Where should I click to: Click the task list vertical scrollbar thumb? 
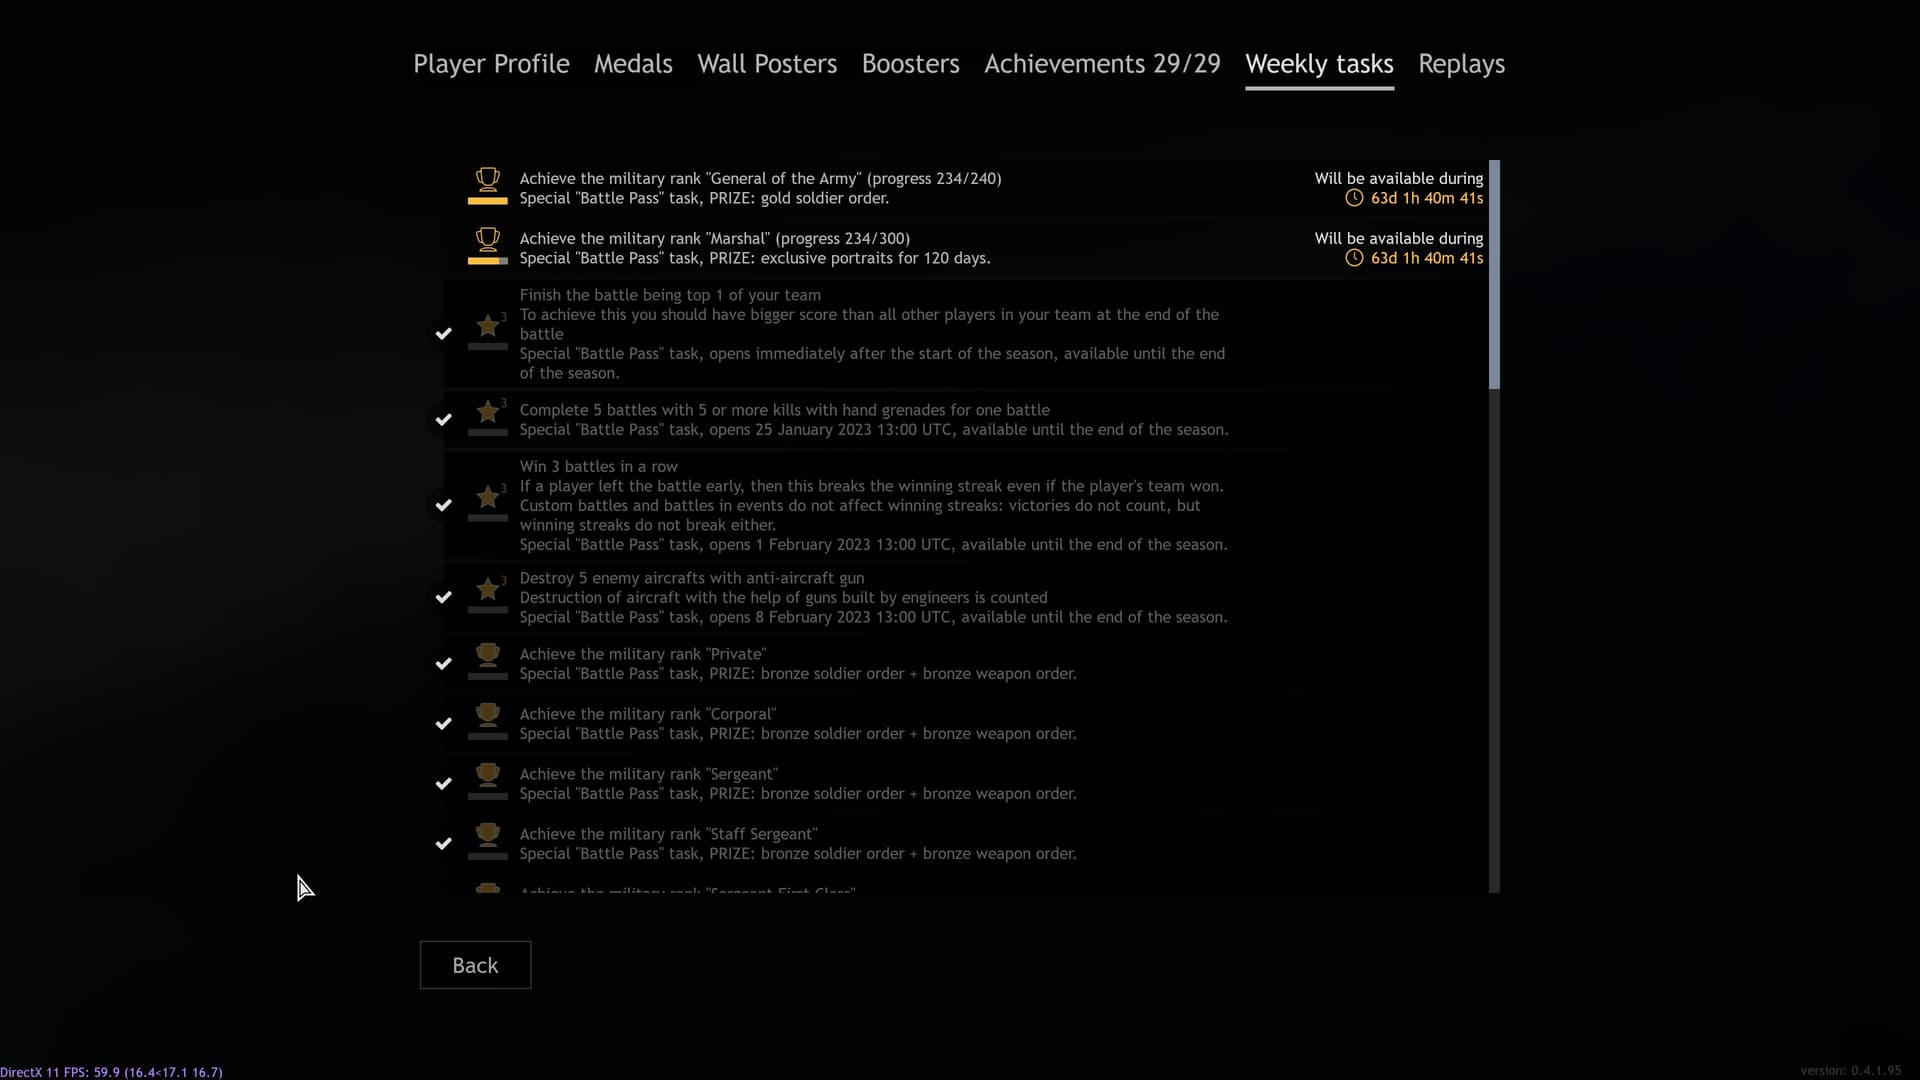click(x=1494, y=274)
